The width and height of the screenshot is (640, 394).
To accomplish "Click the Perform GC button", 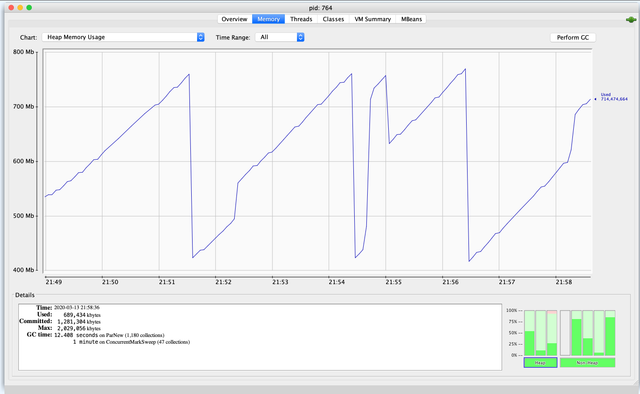I will pos(573,38).
